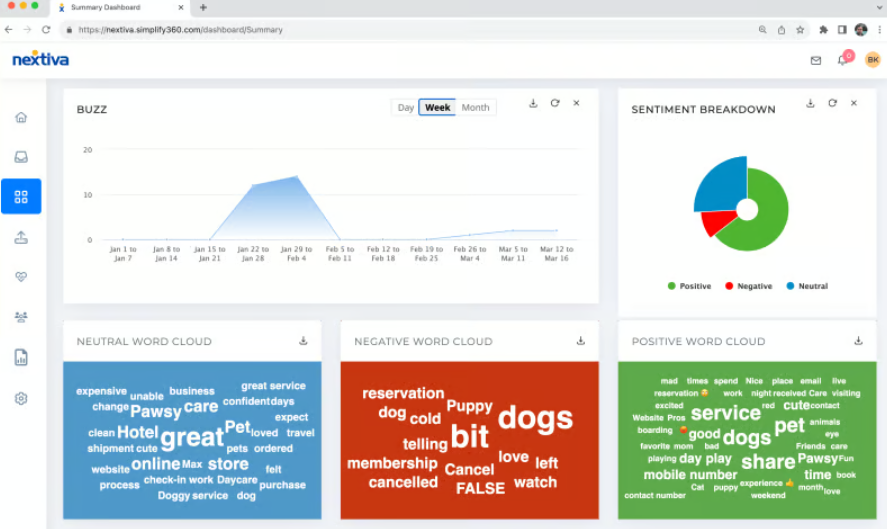Click the Nextiva logo
The height and width of the screenshot is (529, 887).
point(40,59)
